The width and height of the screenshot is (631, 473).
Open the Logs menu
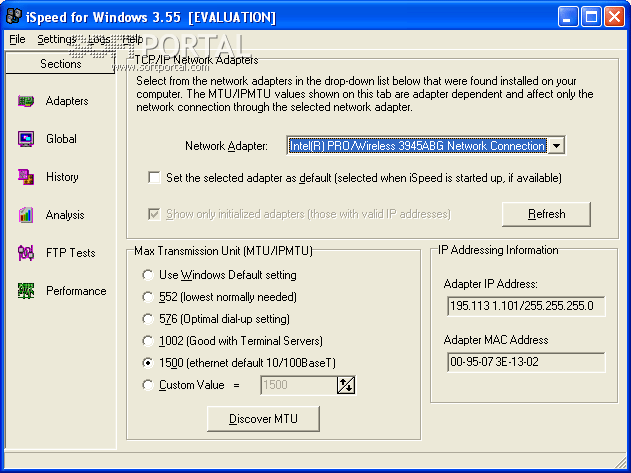pyautogui.click(x=99, y=39)
